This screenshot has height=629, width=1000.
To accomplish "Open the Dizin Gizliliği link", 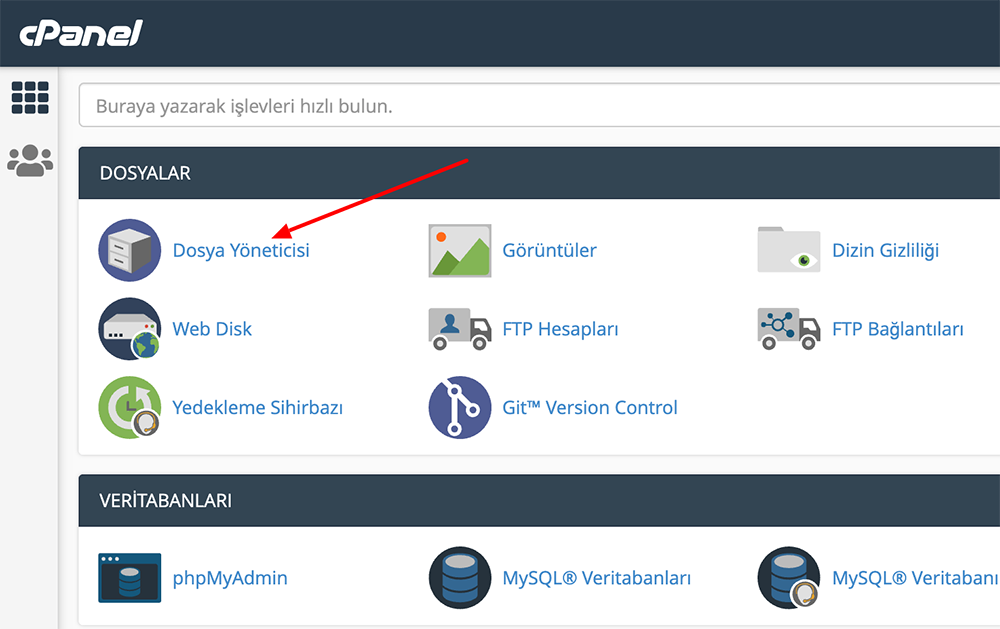I will click(885, 250).
